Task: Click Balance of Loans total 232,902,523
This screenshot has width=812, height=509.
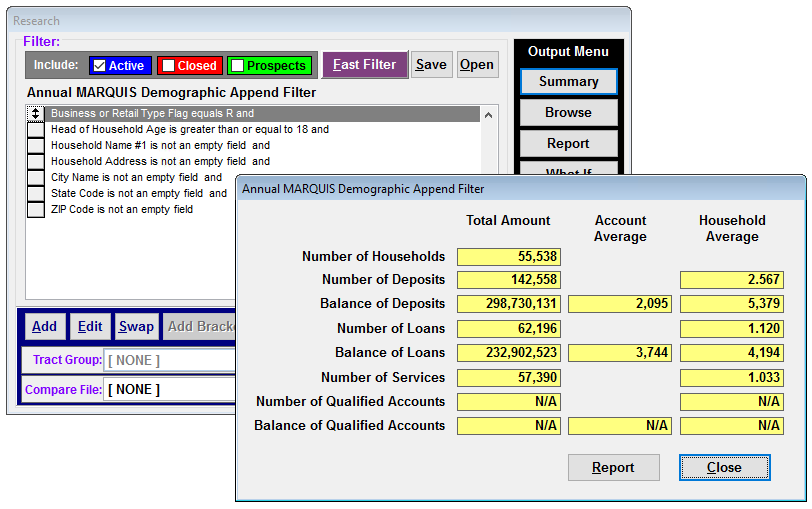Action: 509,353
